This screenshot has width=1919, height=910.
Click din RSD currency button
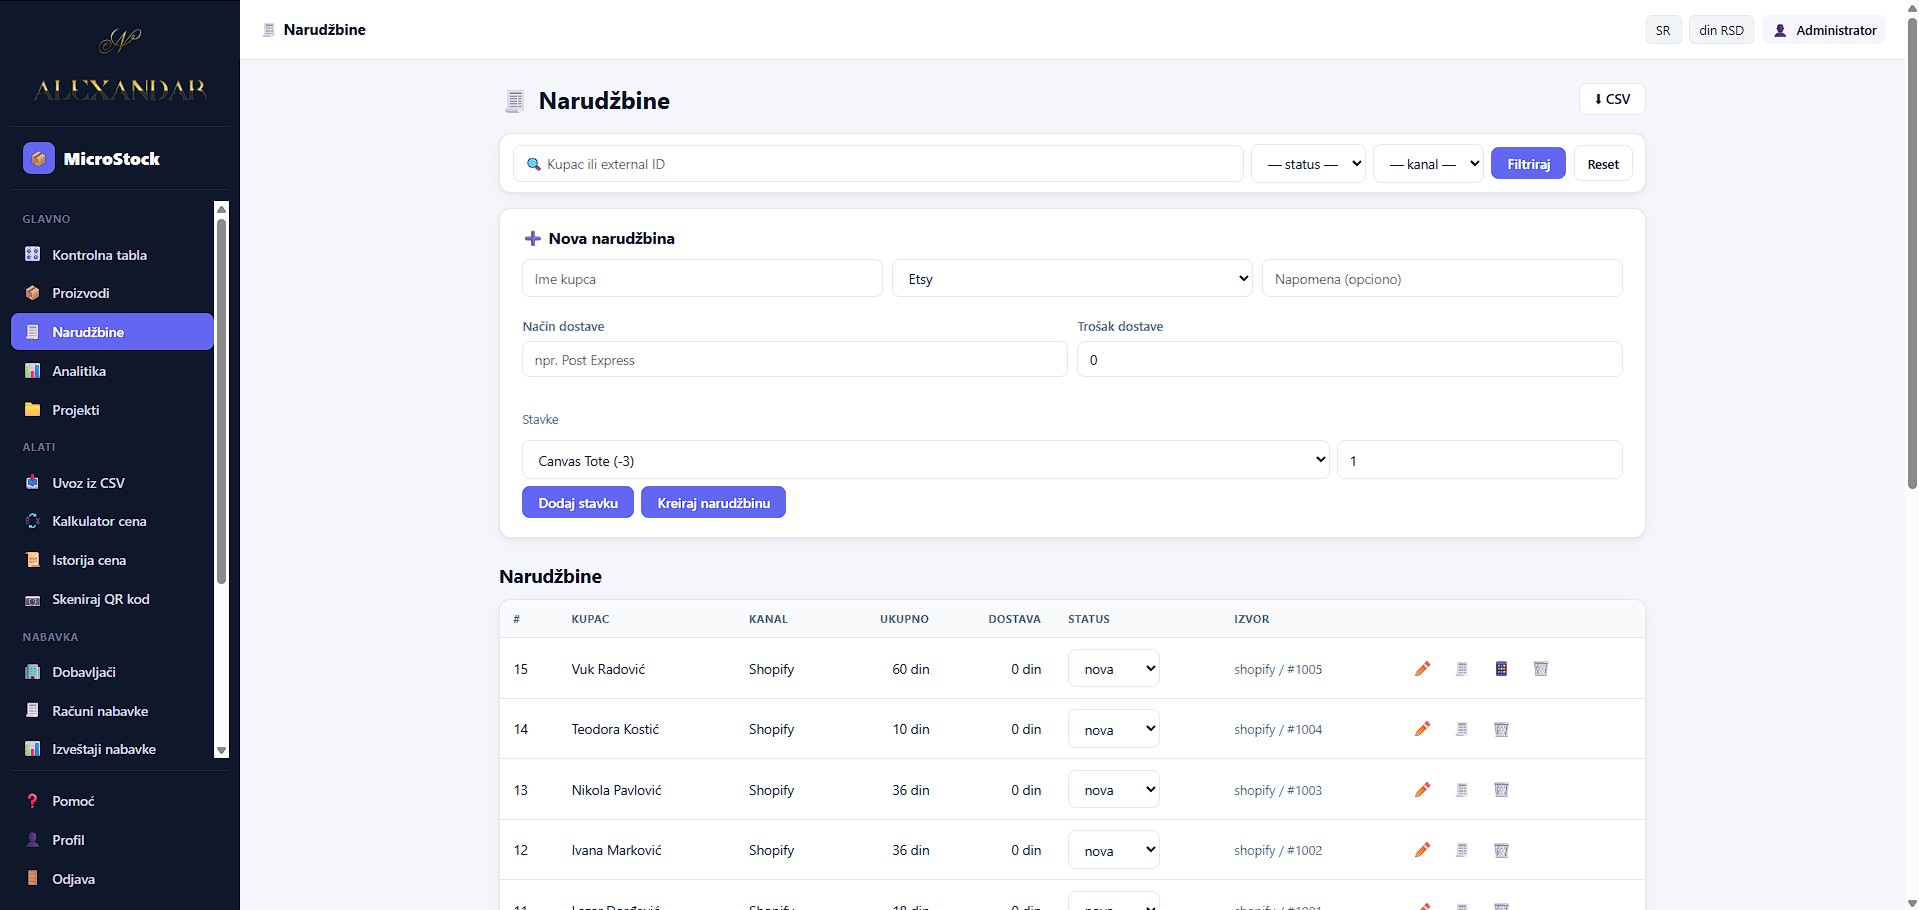(x=1721, y=30)
